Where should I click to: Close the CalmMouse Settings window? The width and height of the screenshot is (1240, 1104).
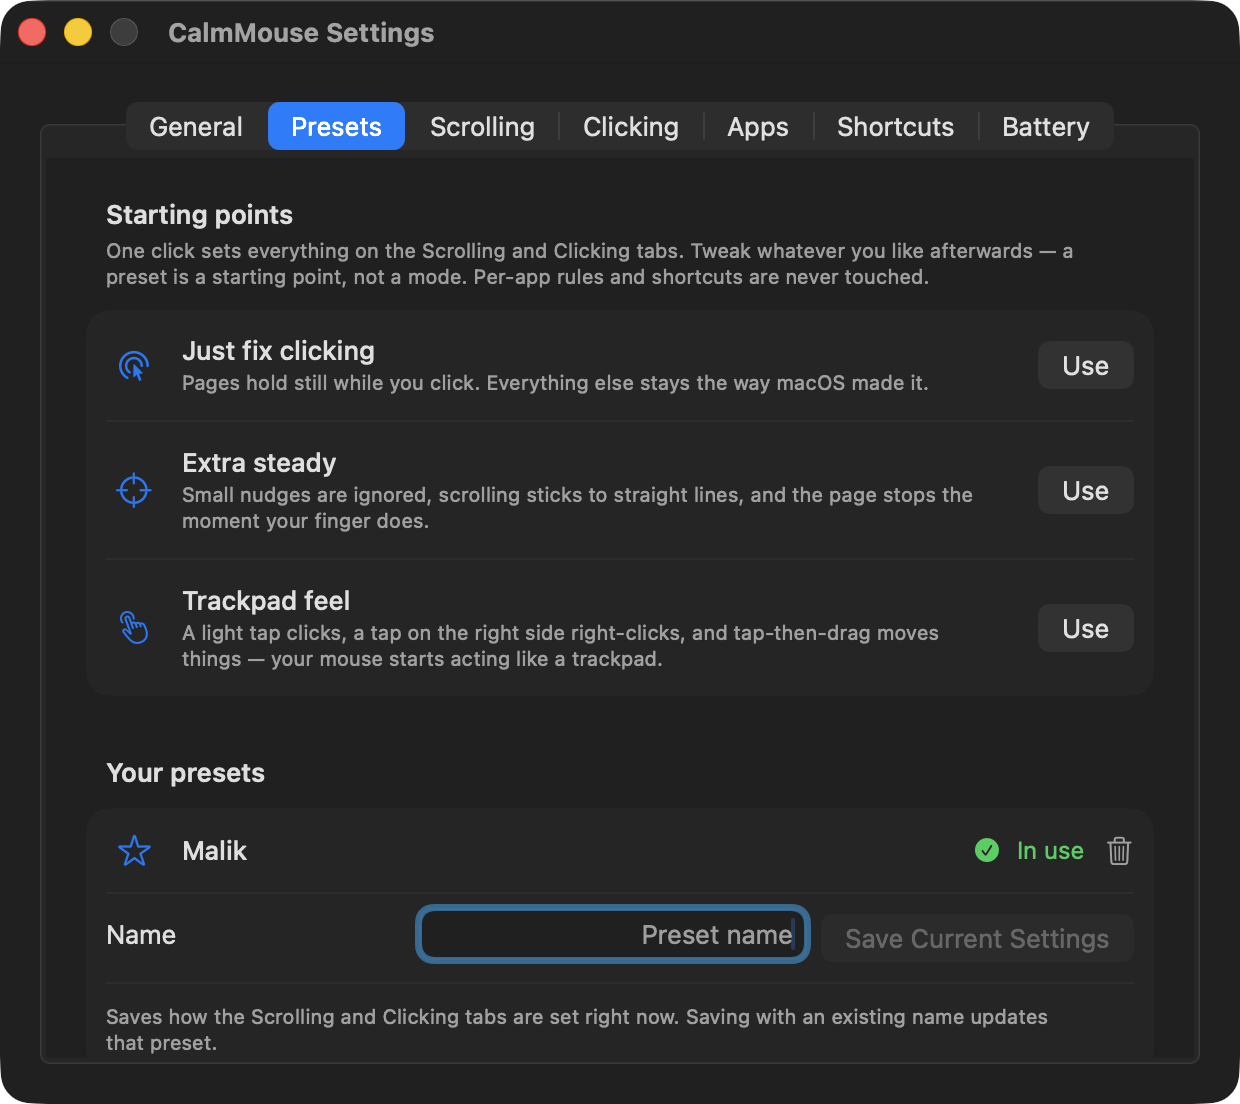coord(32,32)
